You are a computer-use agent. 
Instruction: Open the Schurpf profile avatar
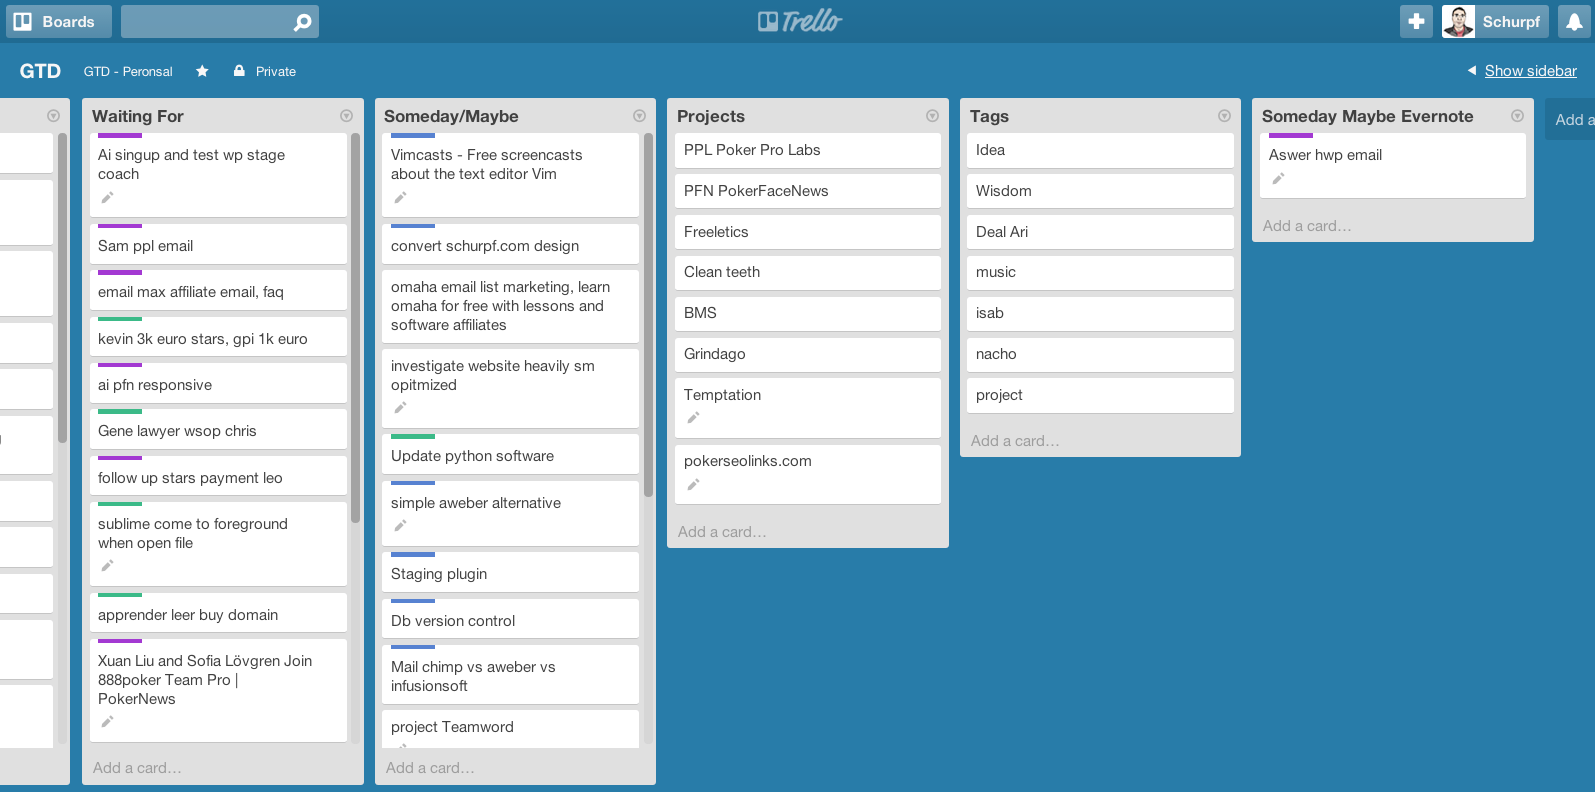click(1458, 21)
